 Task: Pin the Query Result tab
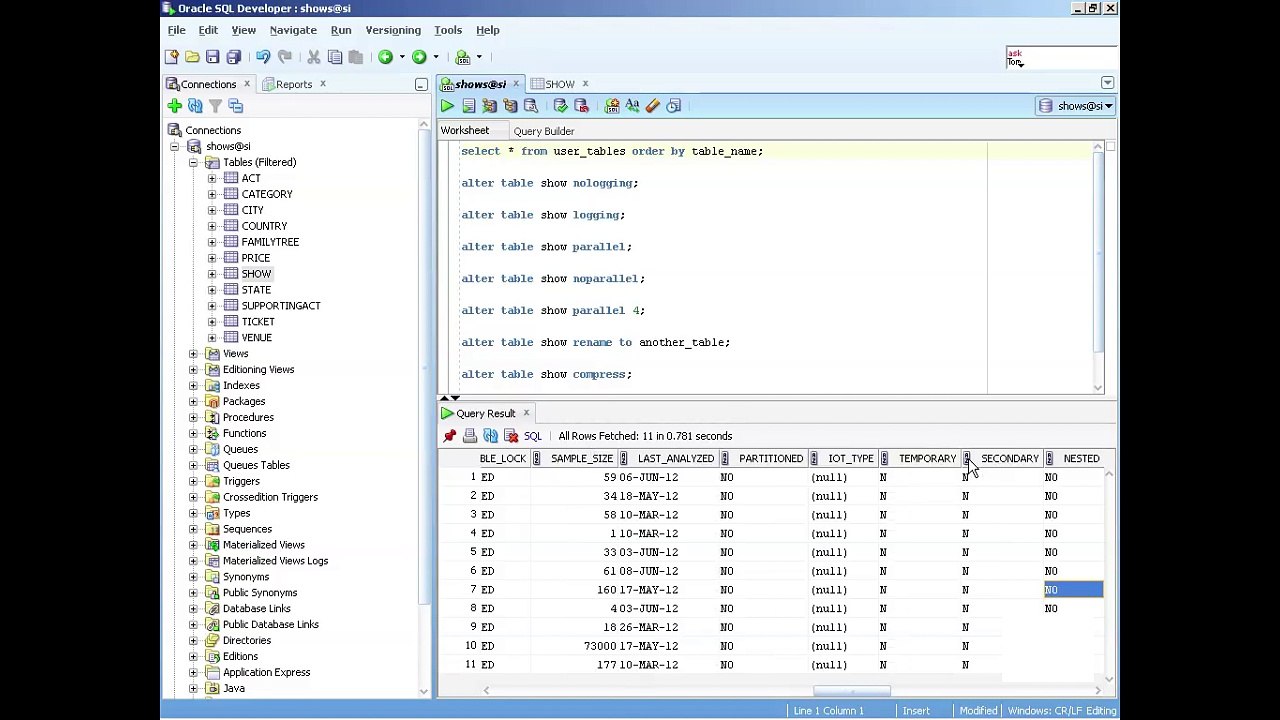click(x=450, y=436)
